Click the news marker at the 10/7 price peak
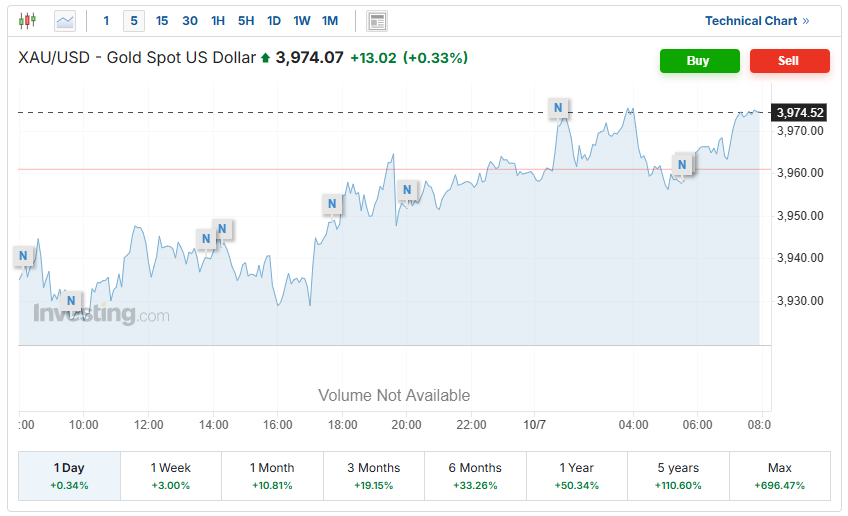 coord(559,107)
